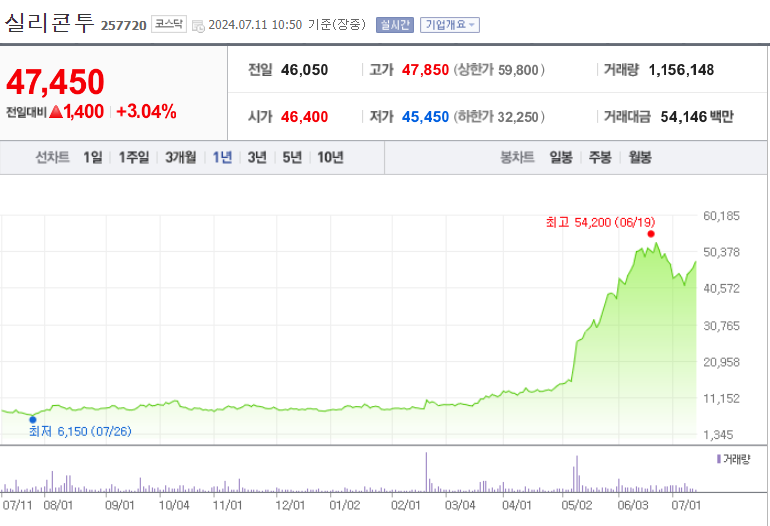Switch chart to 3개월 period
Viewport: 770px width, 526px height.
(181, 157)
